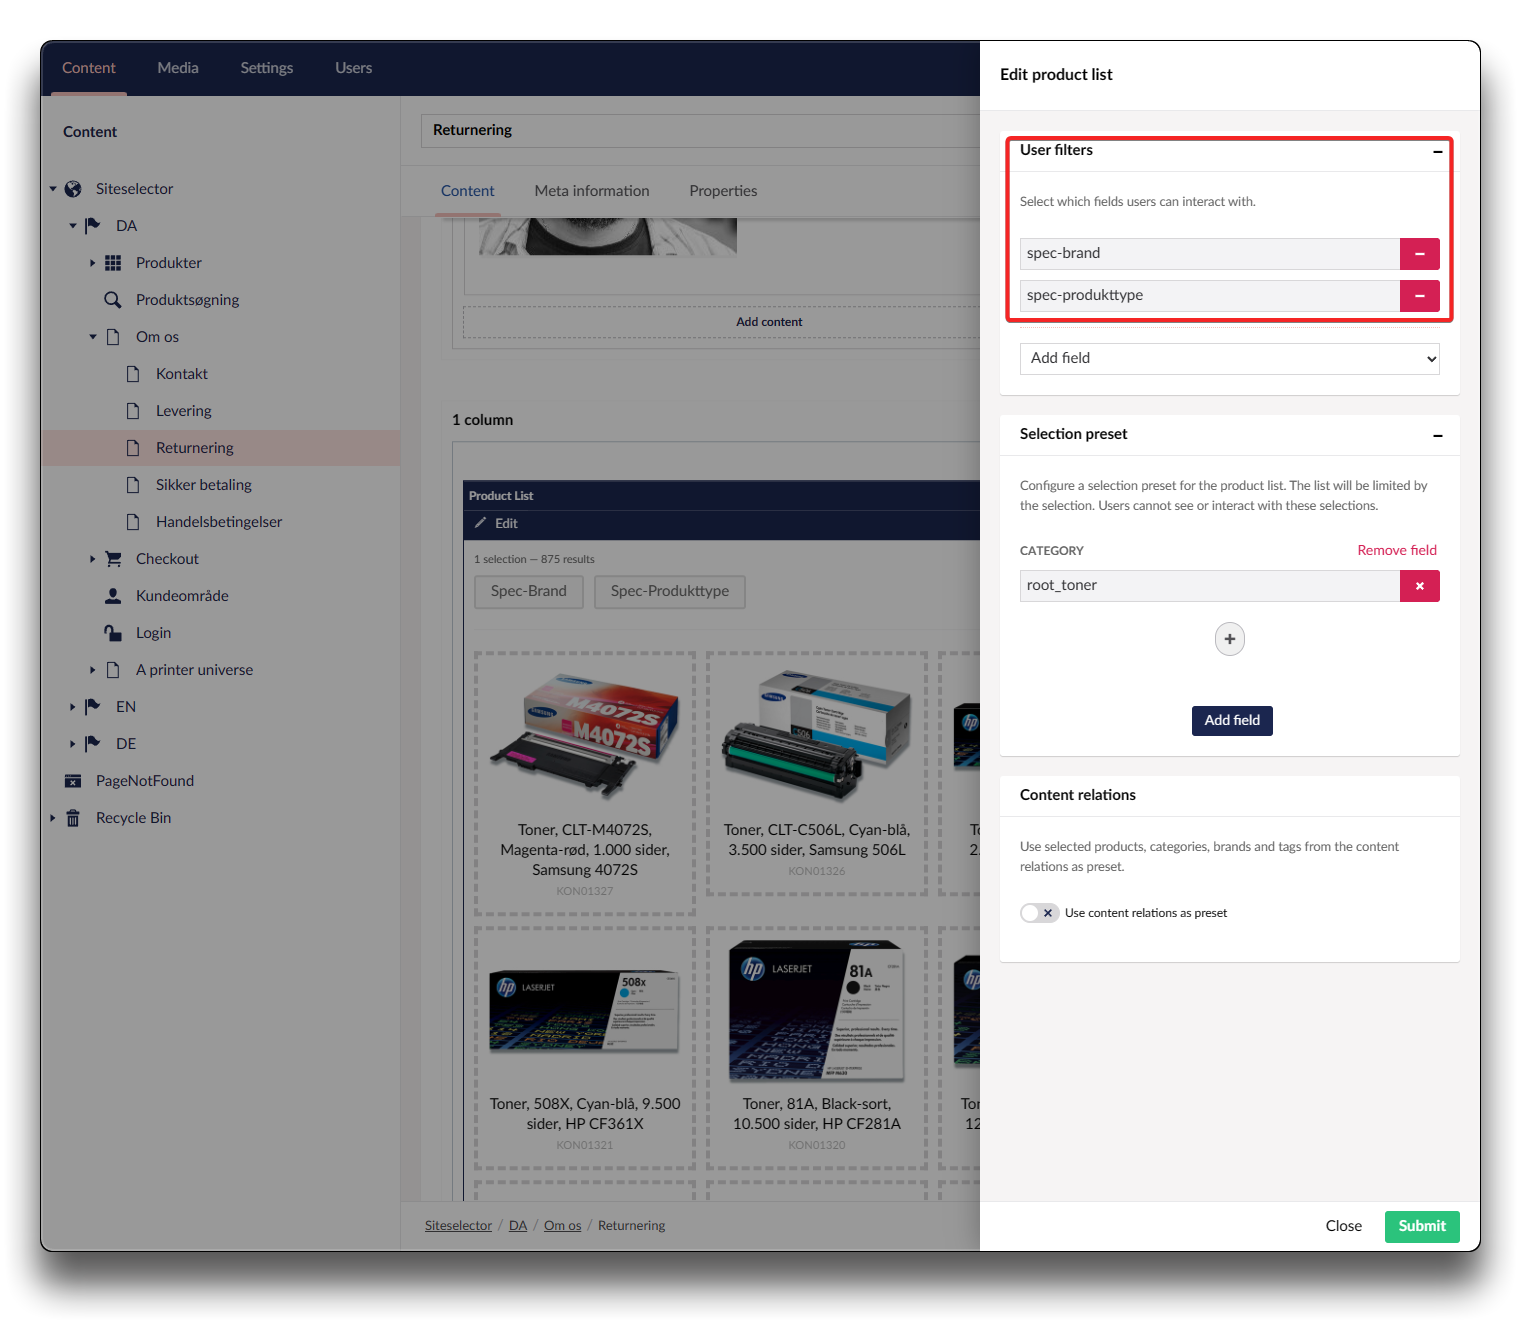Viewport: 1521px width, 1324px height.
Task: Delete root_toner value with the x button
Action: [1419, 586]
